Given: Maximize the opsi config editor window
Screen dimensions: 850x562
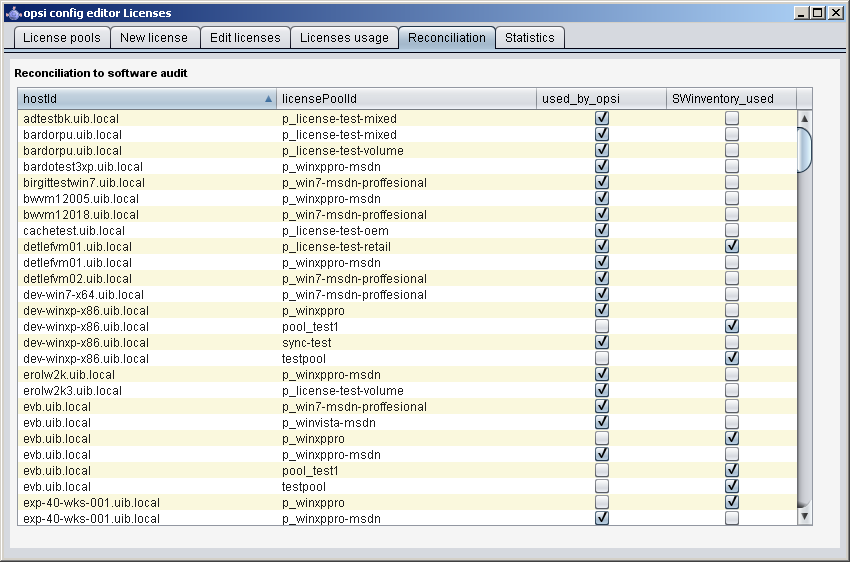Looking at the screenshot, I should (818, 13).
